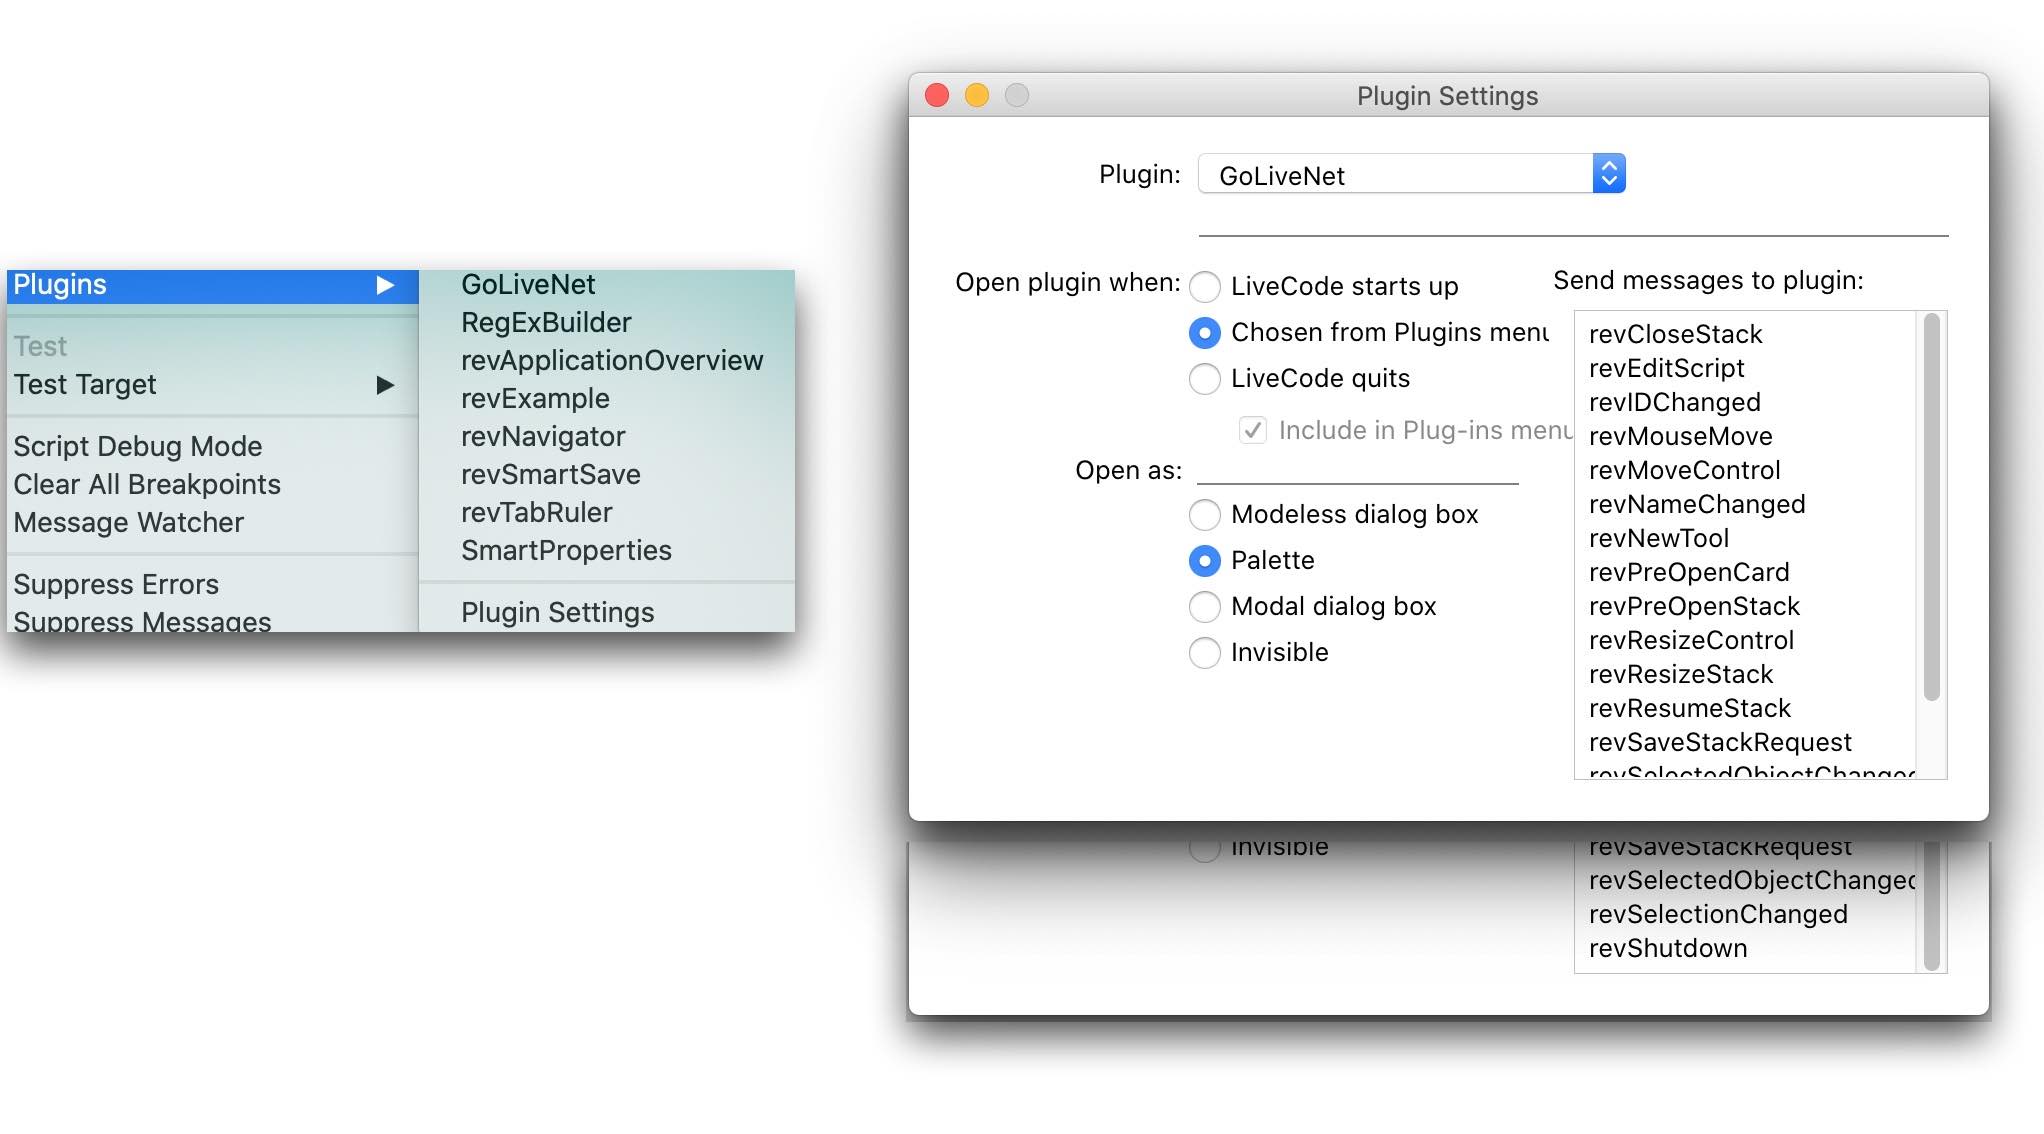Click the yellow minimize window button
The width and height of the screenshot is (2044, 1134).
[977, 95]
